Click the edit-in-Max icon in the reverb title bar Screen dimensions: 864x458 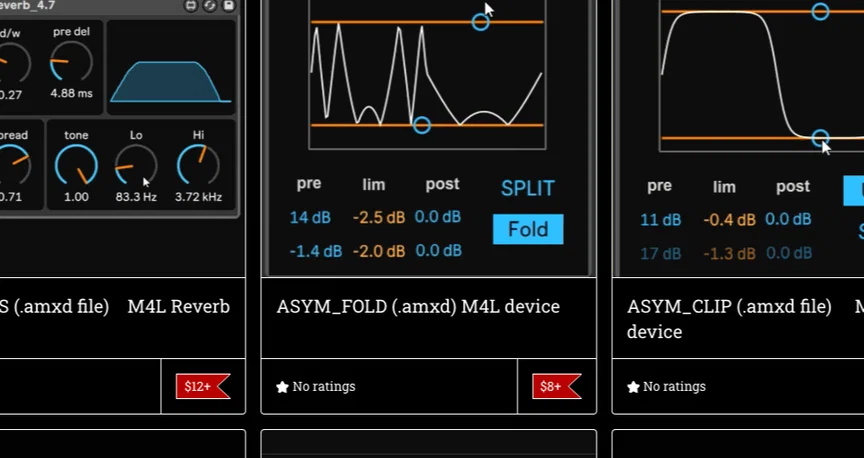(191, 6)
